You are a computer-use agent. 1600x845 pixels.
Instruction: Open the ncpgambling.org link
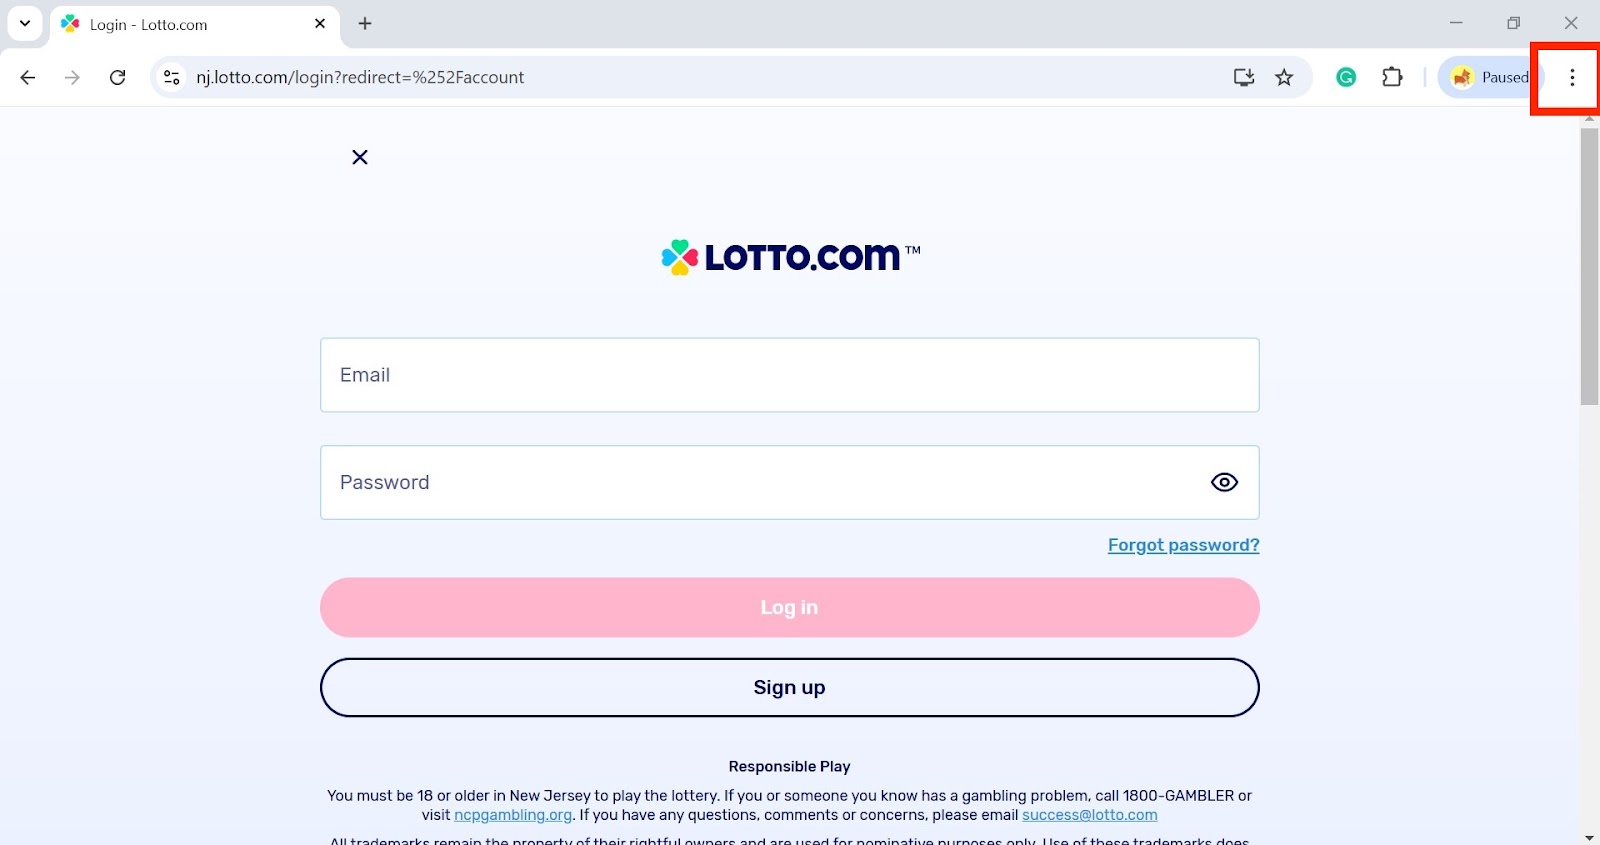513,815
